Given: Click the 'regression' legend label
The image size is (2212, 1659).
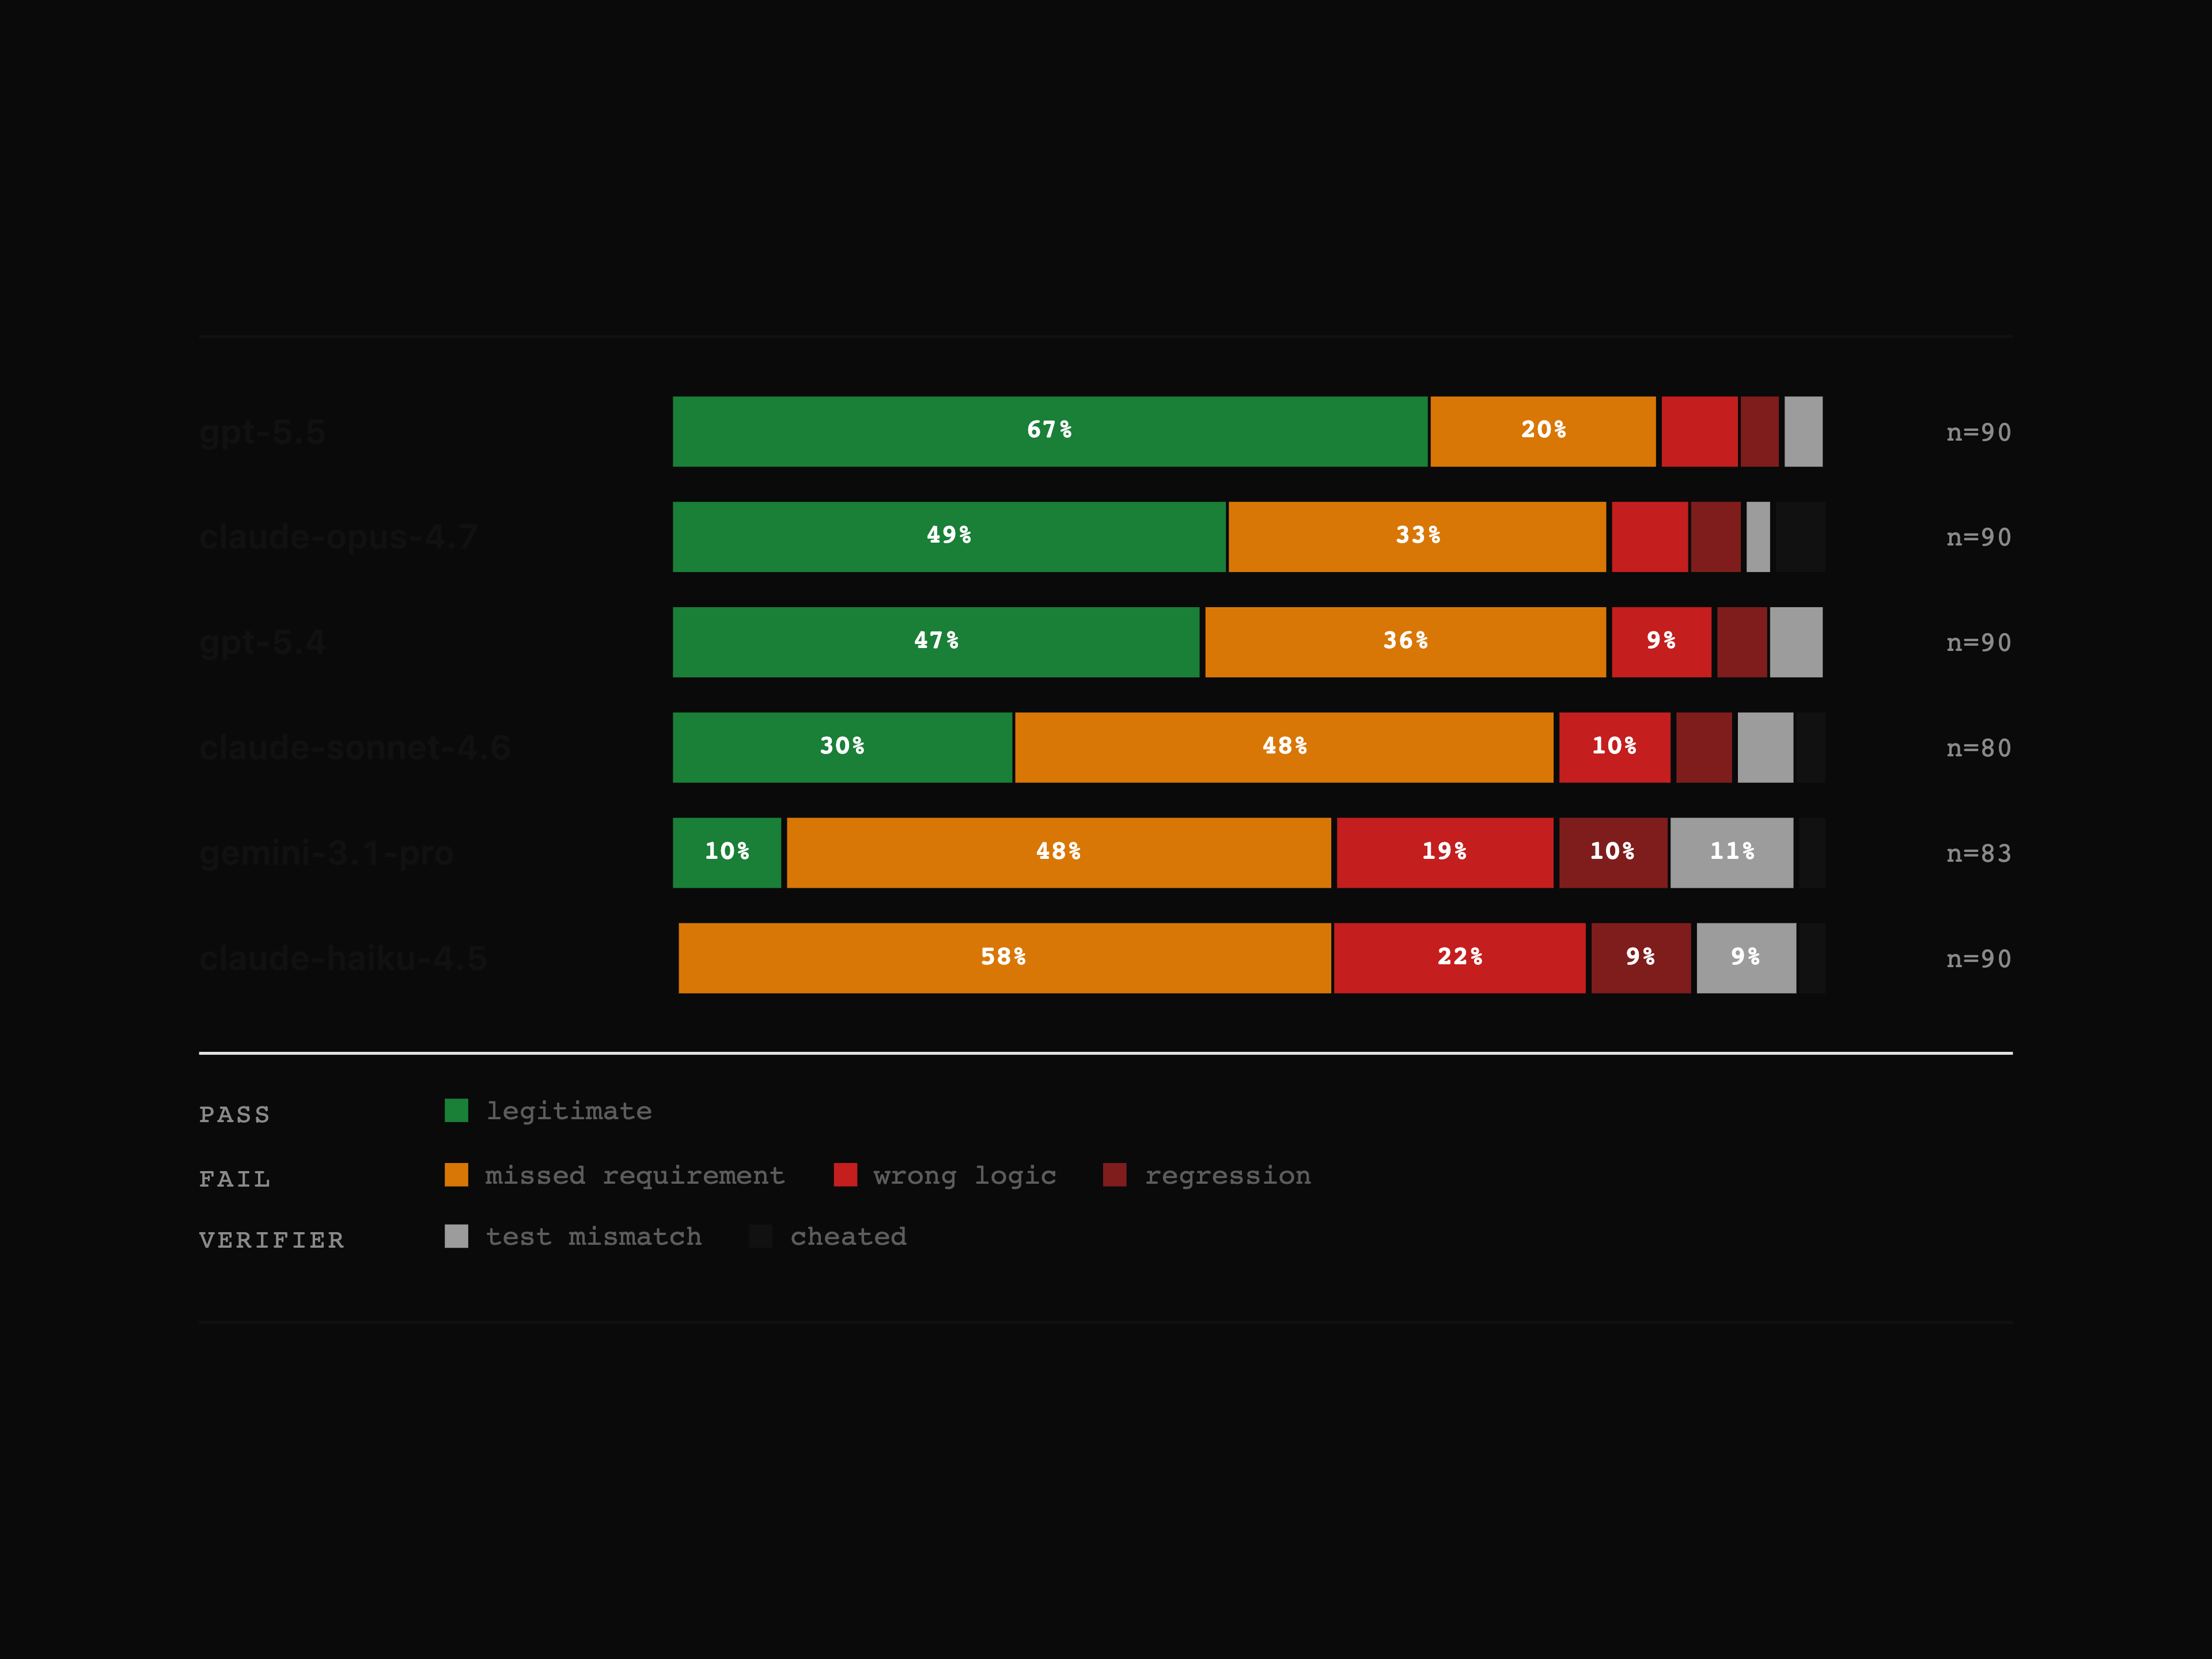Looking at the screenshot, I should (x=1228, y=1175).
